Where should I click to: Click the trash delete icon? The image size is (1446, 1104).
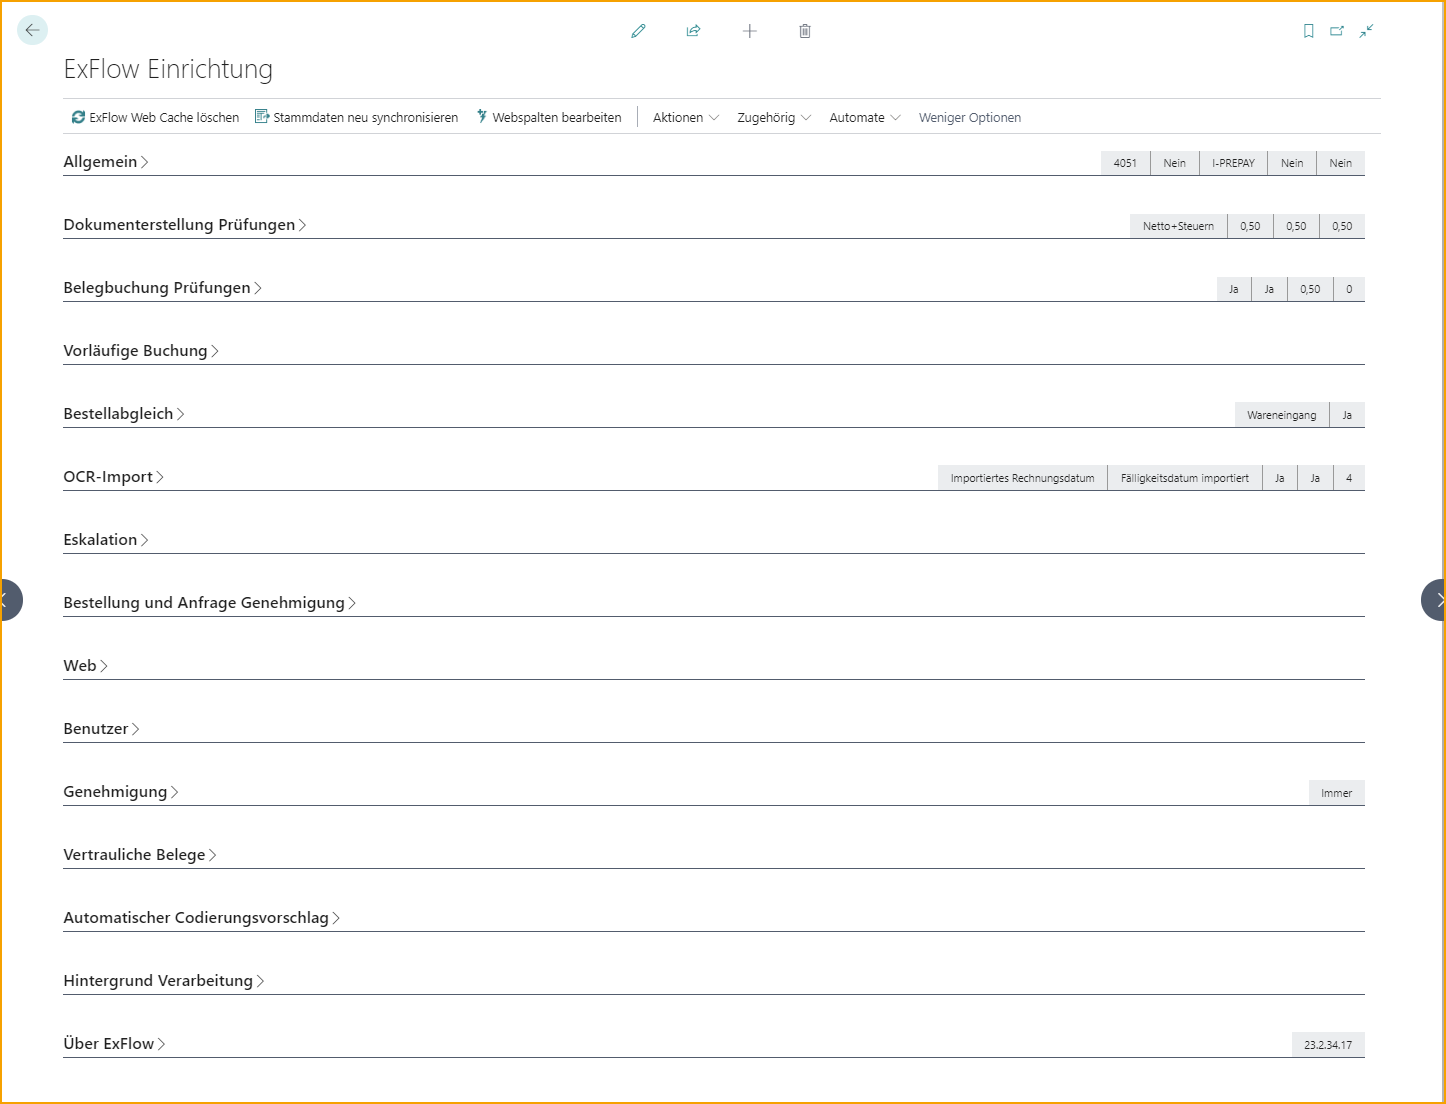coord(805,31)
